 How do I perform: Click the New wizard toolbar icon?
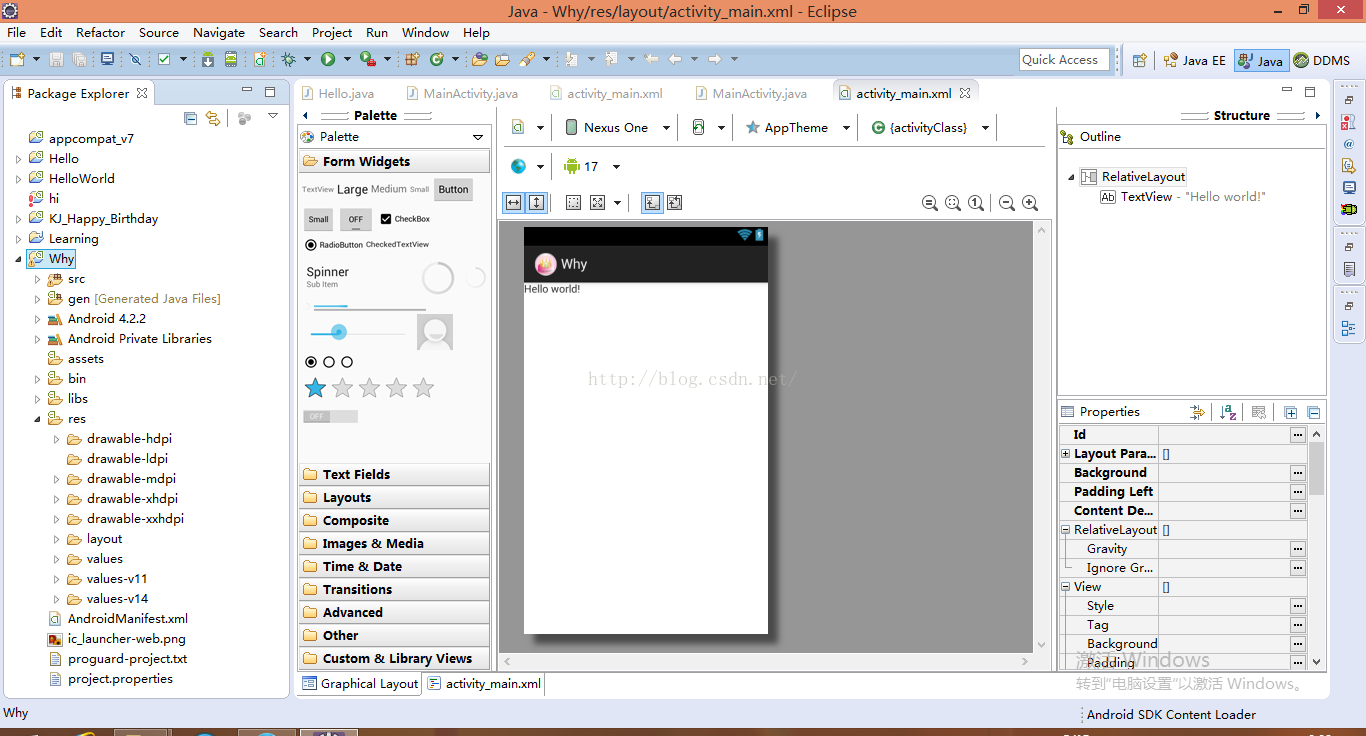point(17,60)
